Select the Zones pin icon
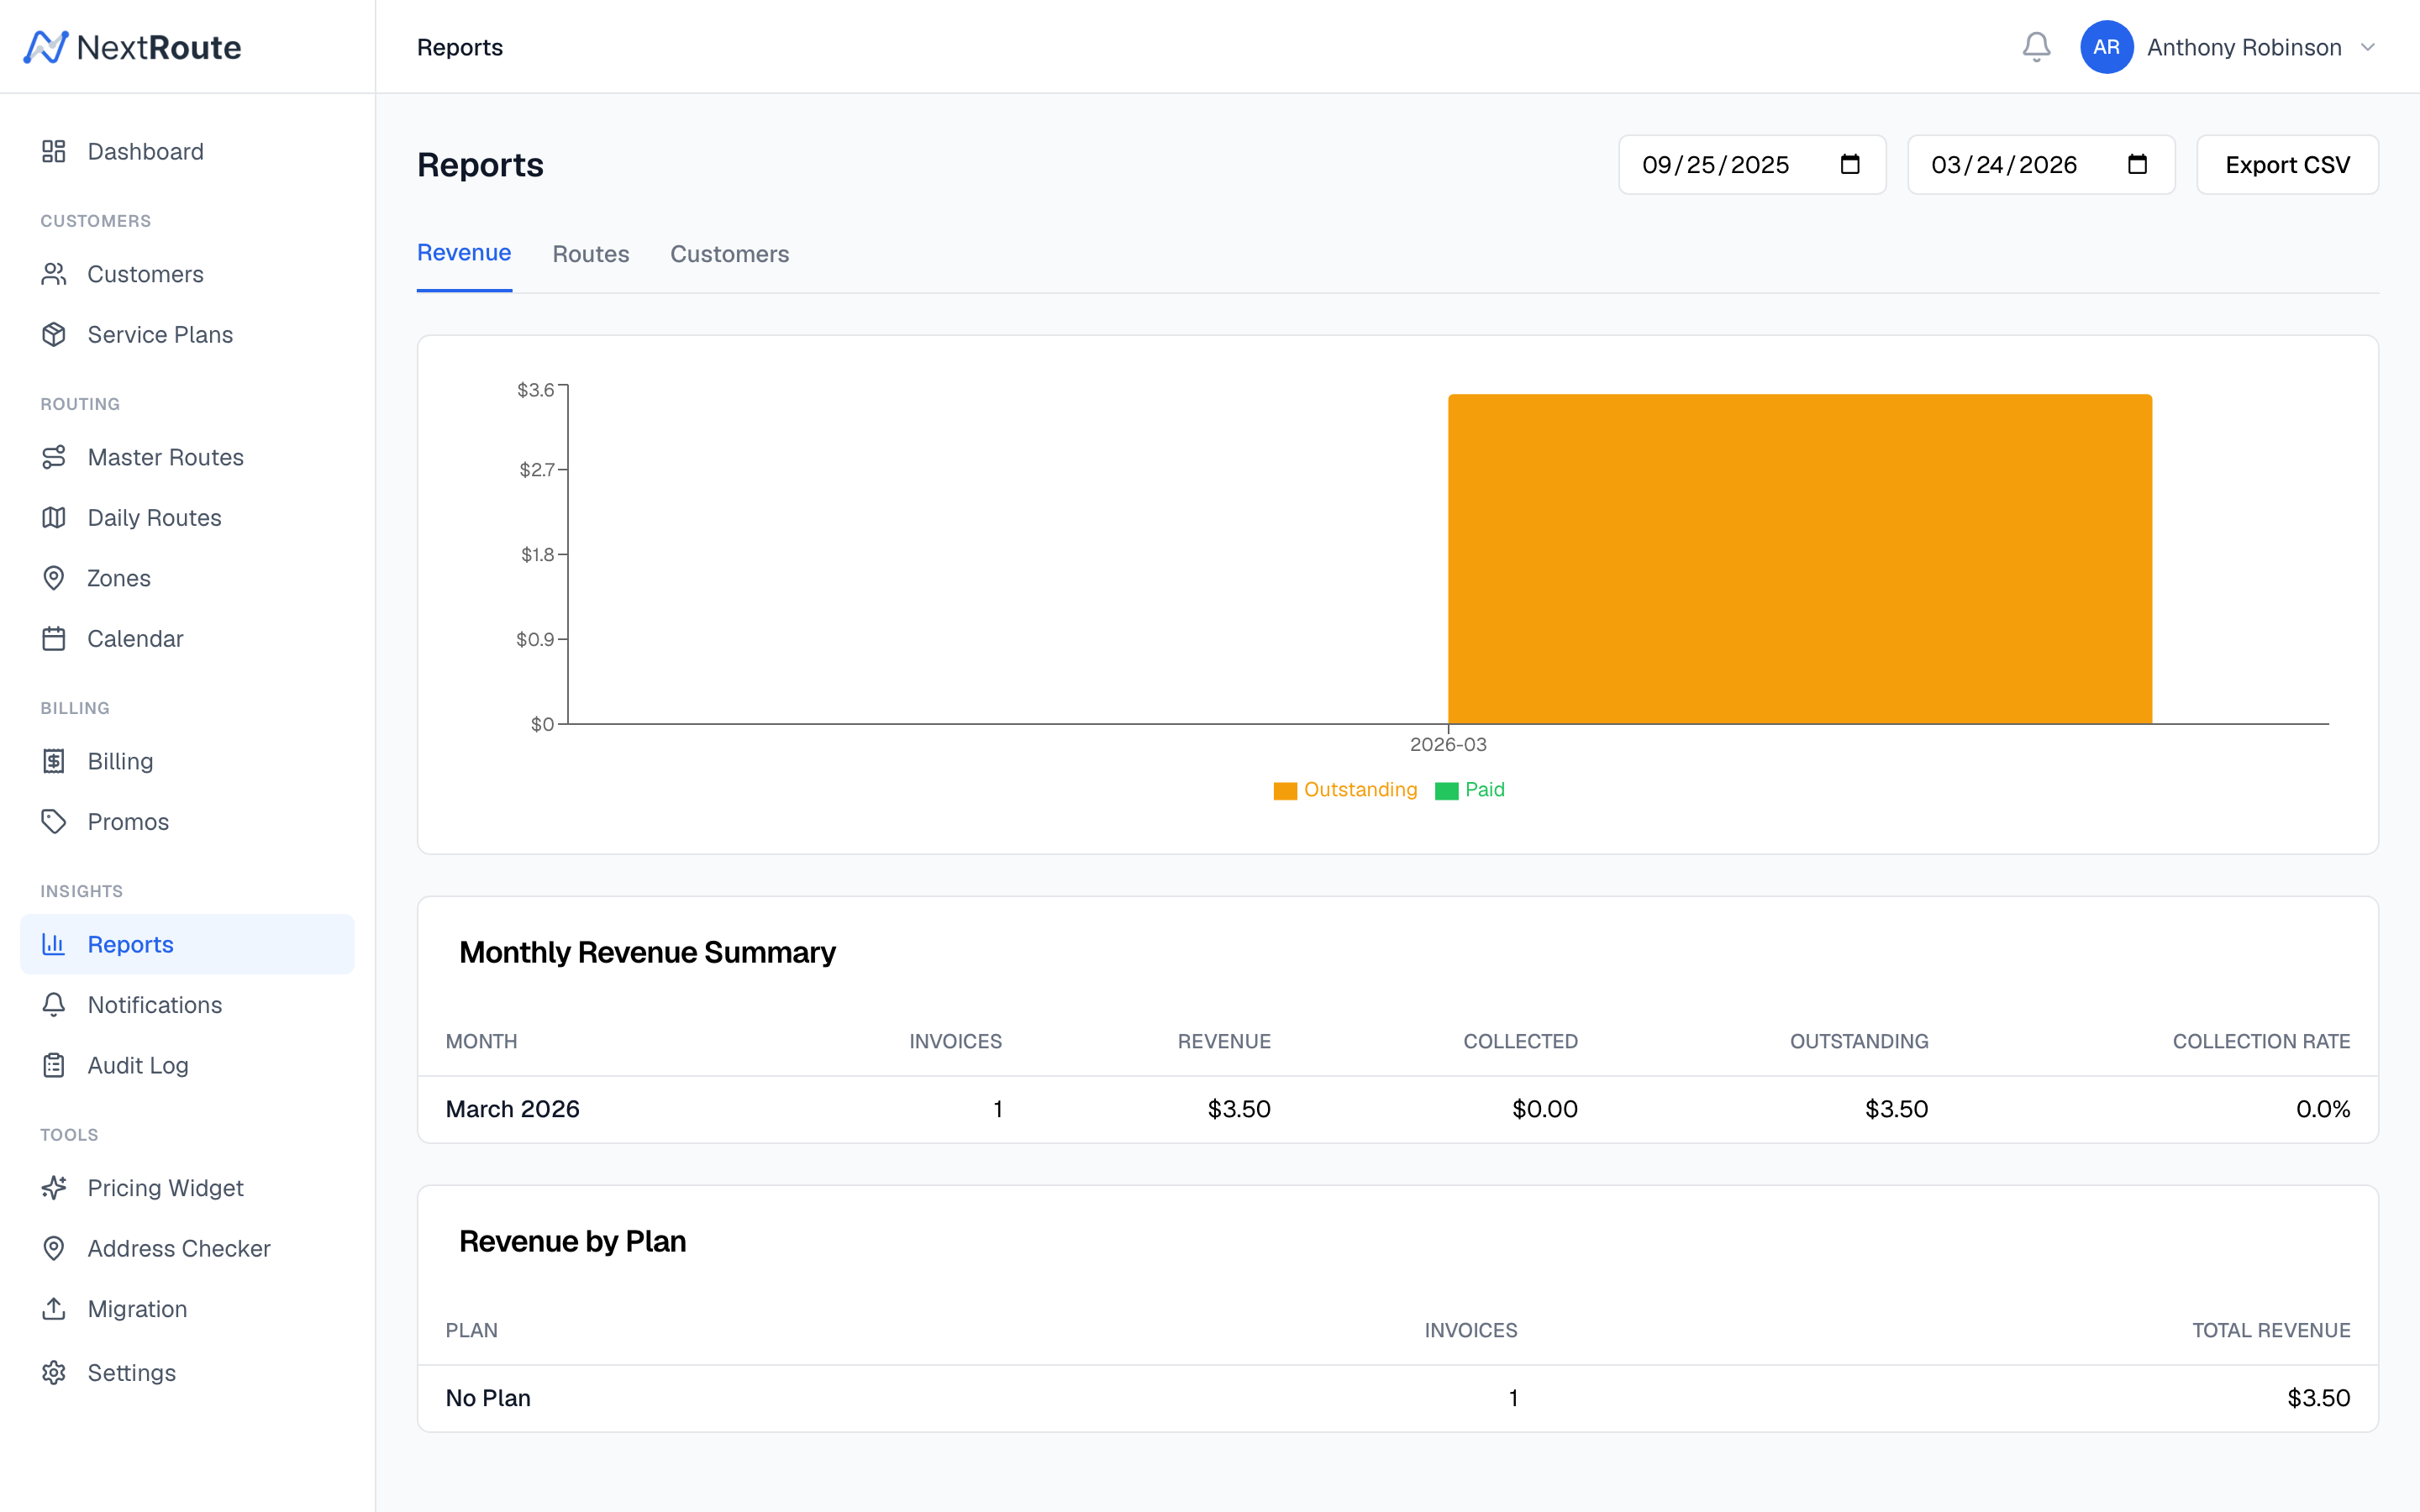Viewport: 2420px width, 1512px height. coord(54,578)
